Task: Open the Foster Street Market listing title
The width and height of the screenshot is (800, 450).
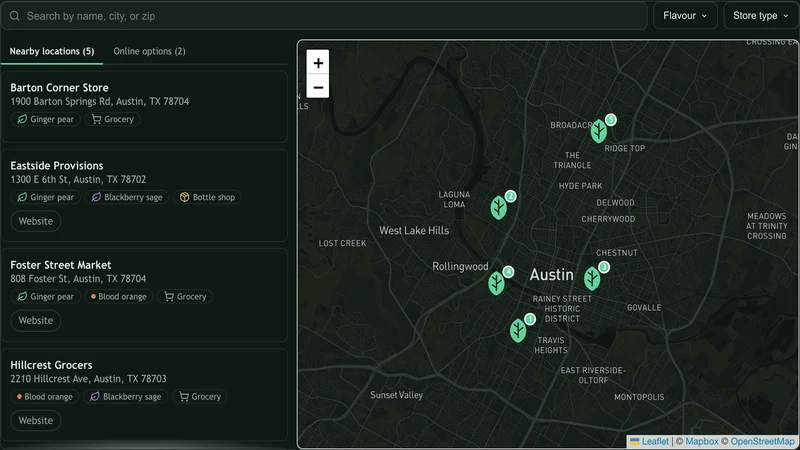Action: click(61, 265)
